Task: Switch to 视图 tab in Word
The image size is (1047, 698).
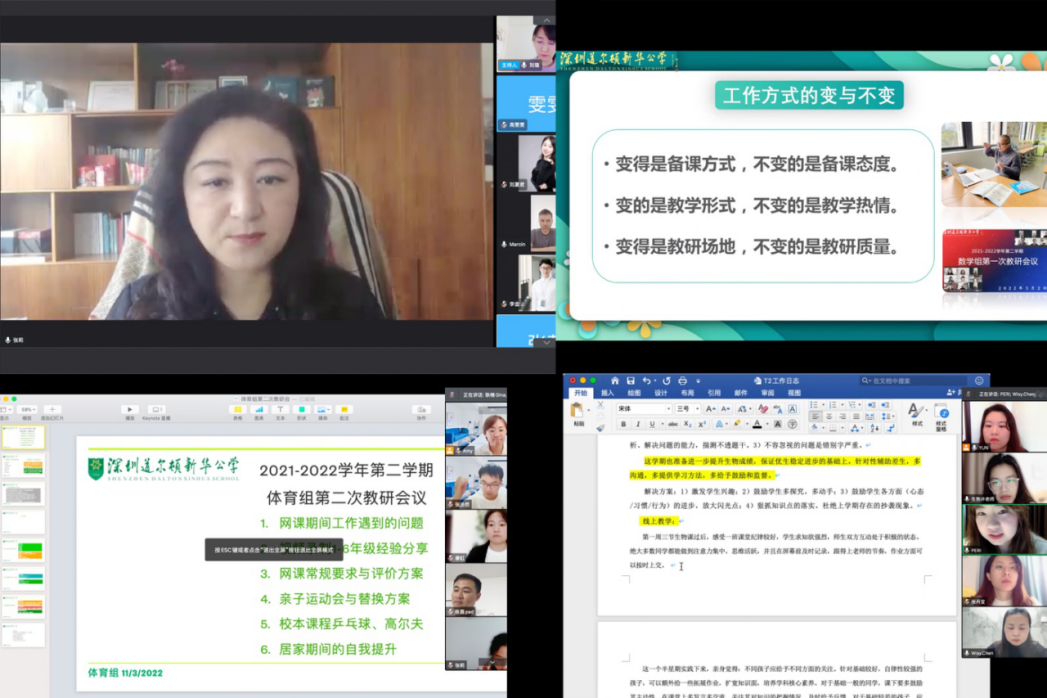Action: (x=794, y=393)
